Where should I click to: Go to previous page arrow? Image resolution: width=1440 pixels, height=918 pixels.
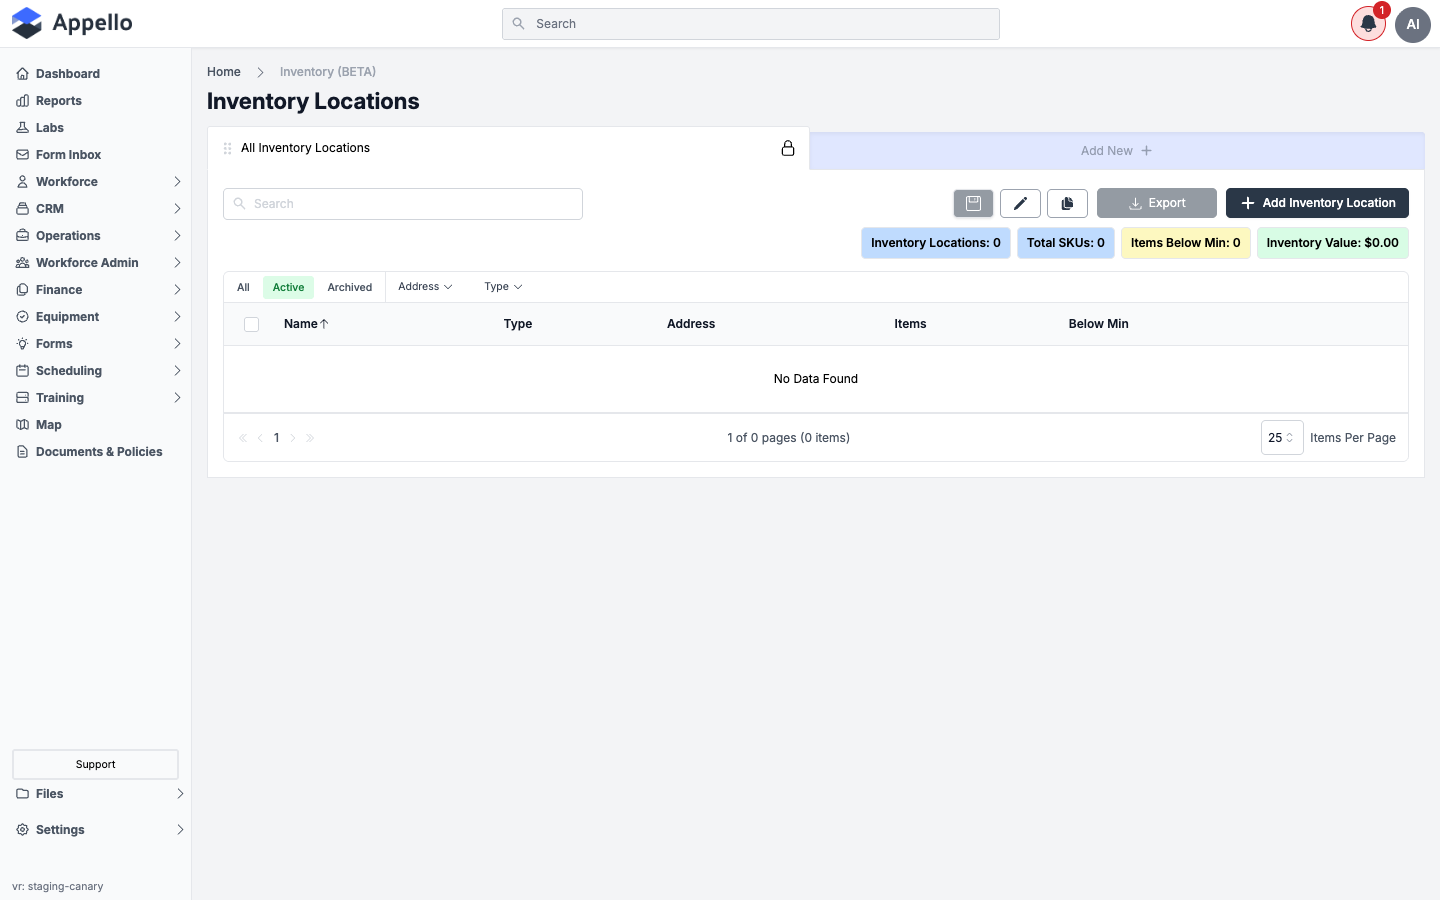click(260, 438)
